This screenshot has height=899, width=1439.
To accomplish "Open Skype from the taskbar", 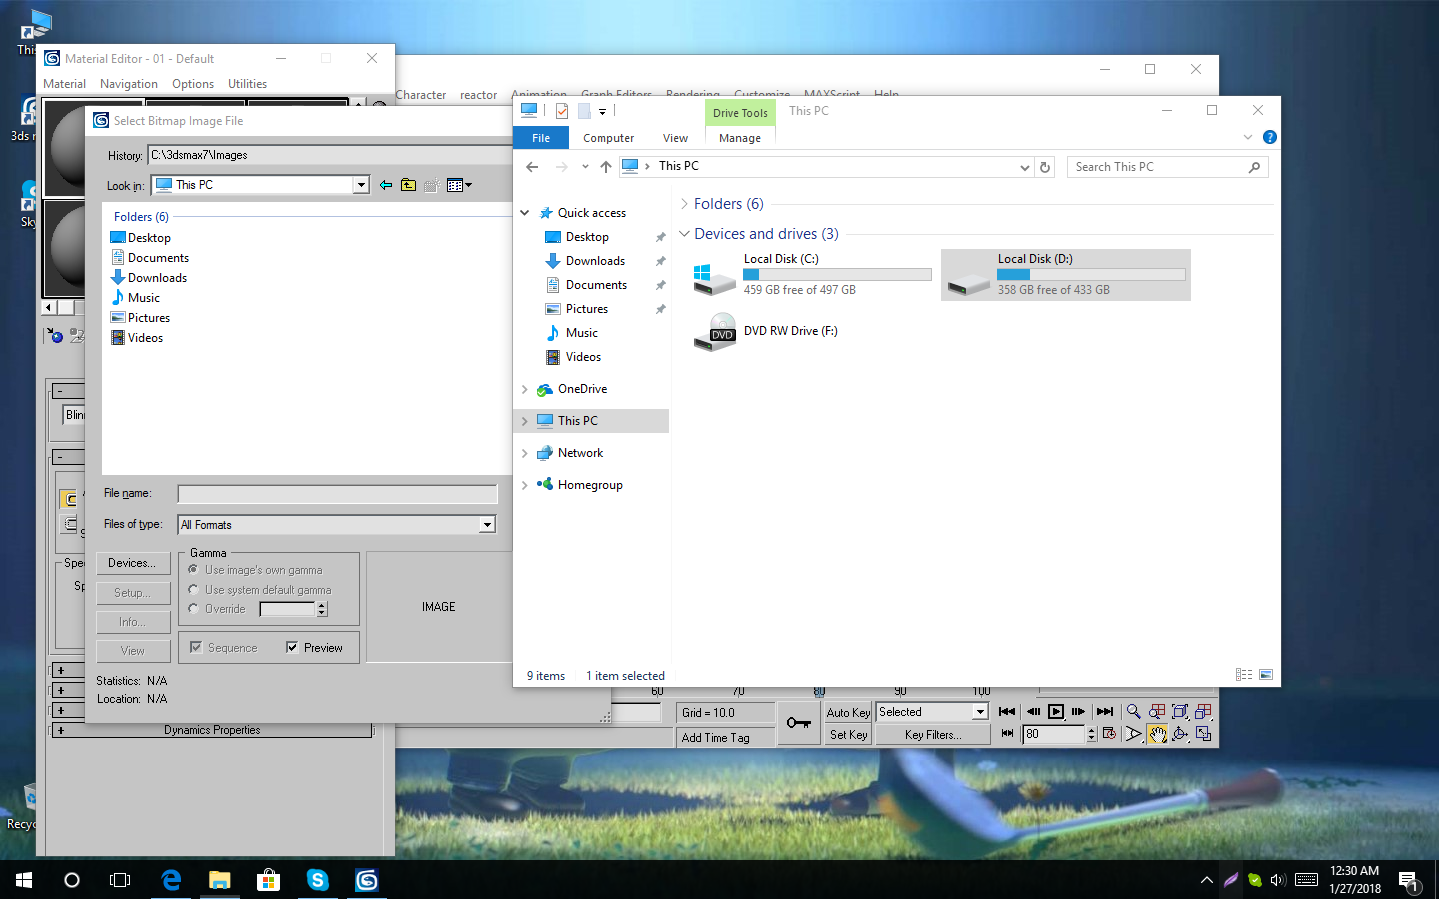I will pos(317,879).
